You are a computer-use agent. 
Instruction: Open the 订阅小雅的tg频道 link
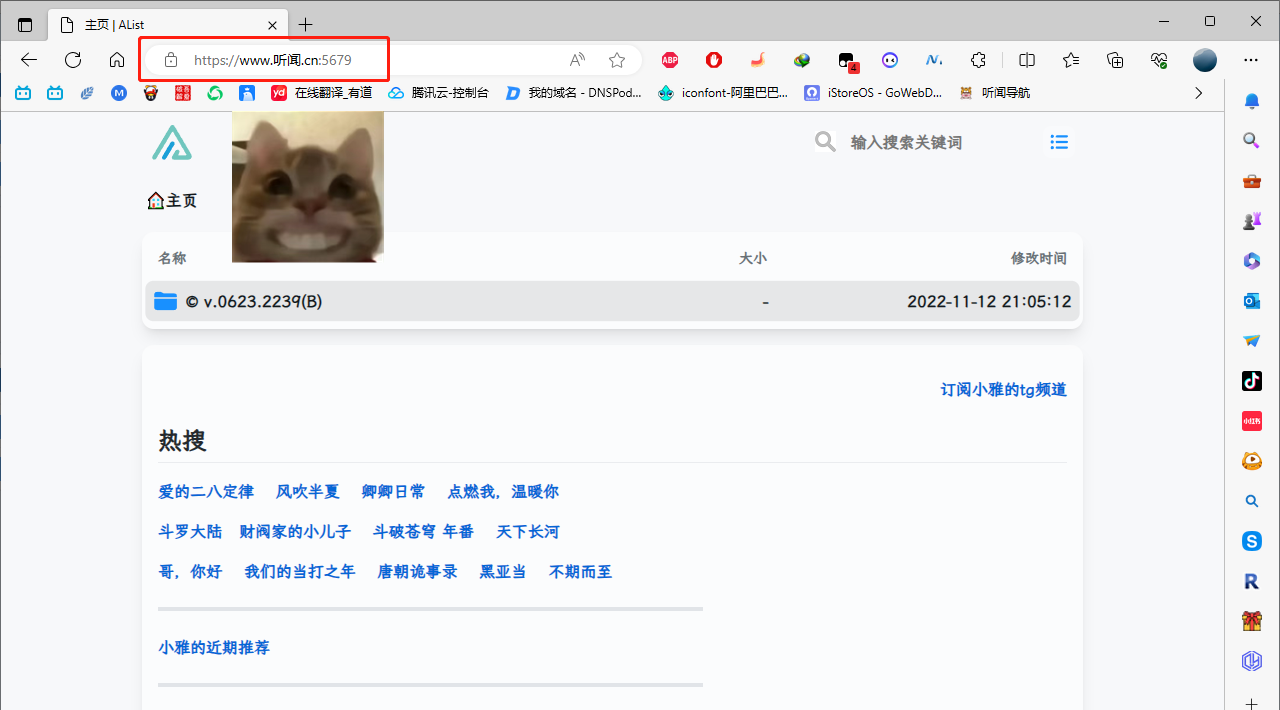1004,389
